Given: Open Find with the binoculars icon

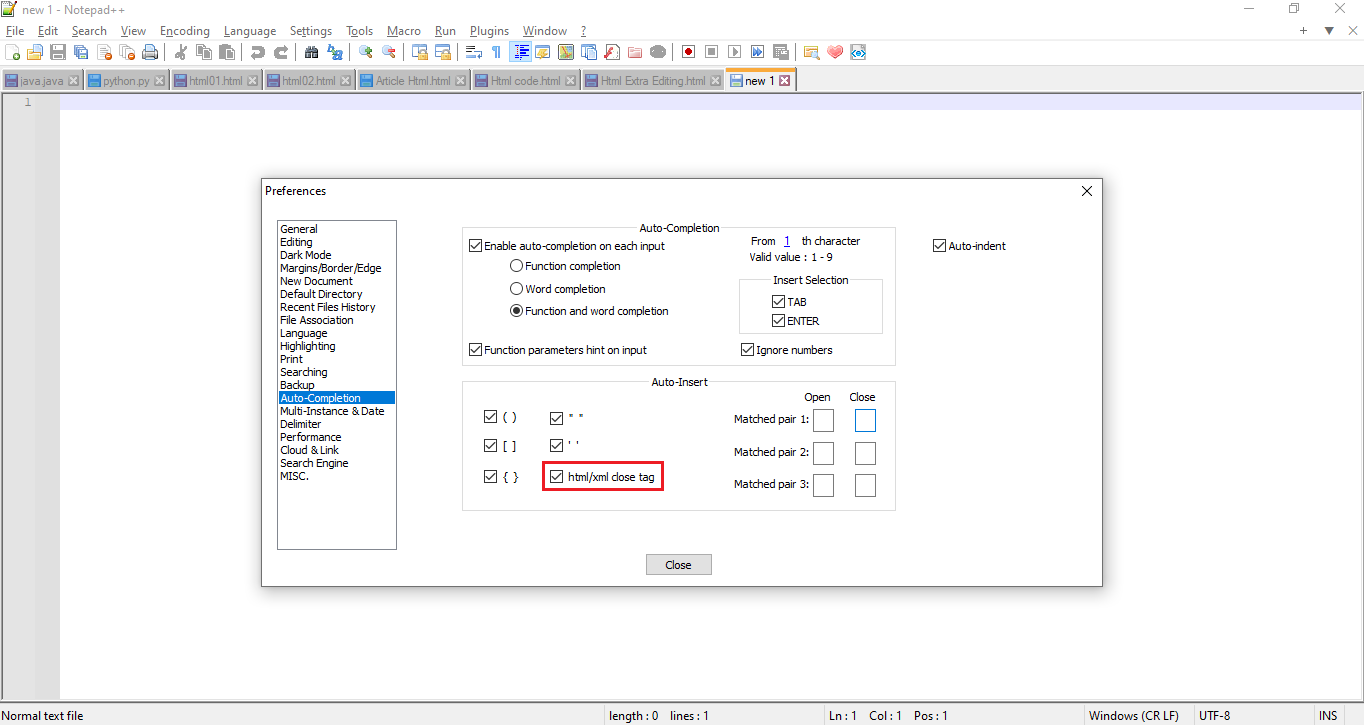Looking at the screenshot, I should pos(312,52).
